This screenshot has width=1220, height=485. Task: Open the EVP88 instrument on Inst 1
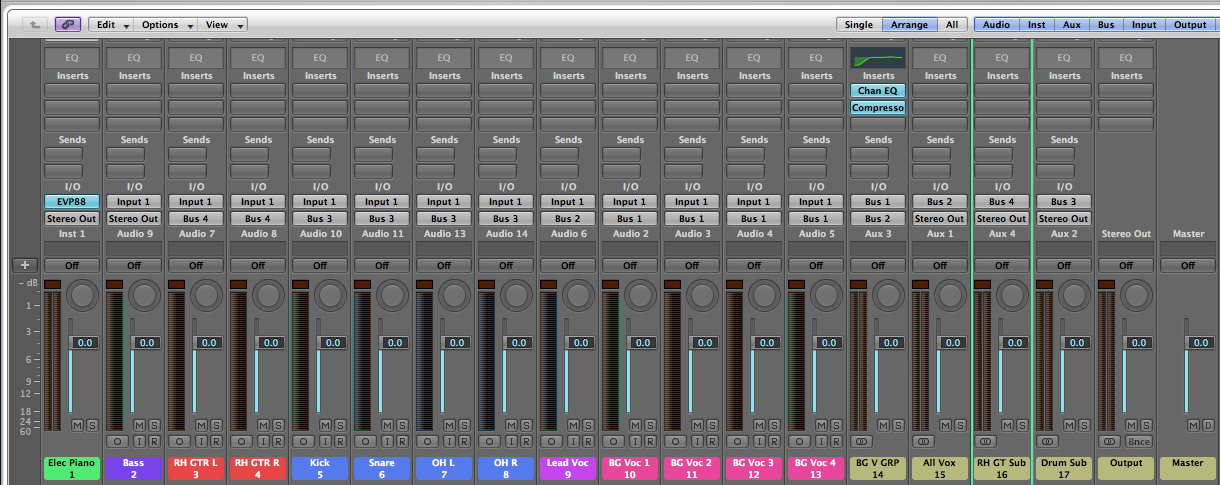[72, 201]
